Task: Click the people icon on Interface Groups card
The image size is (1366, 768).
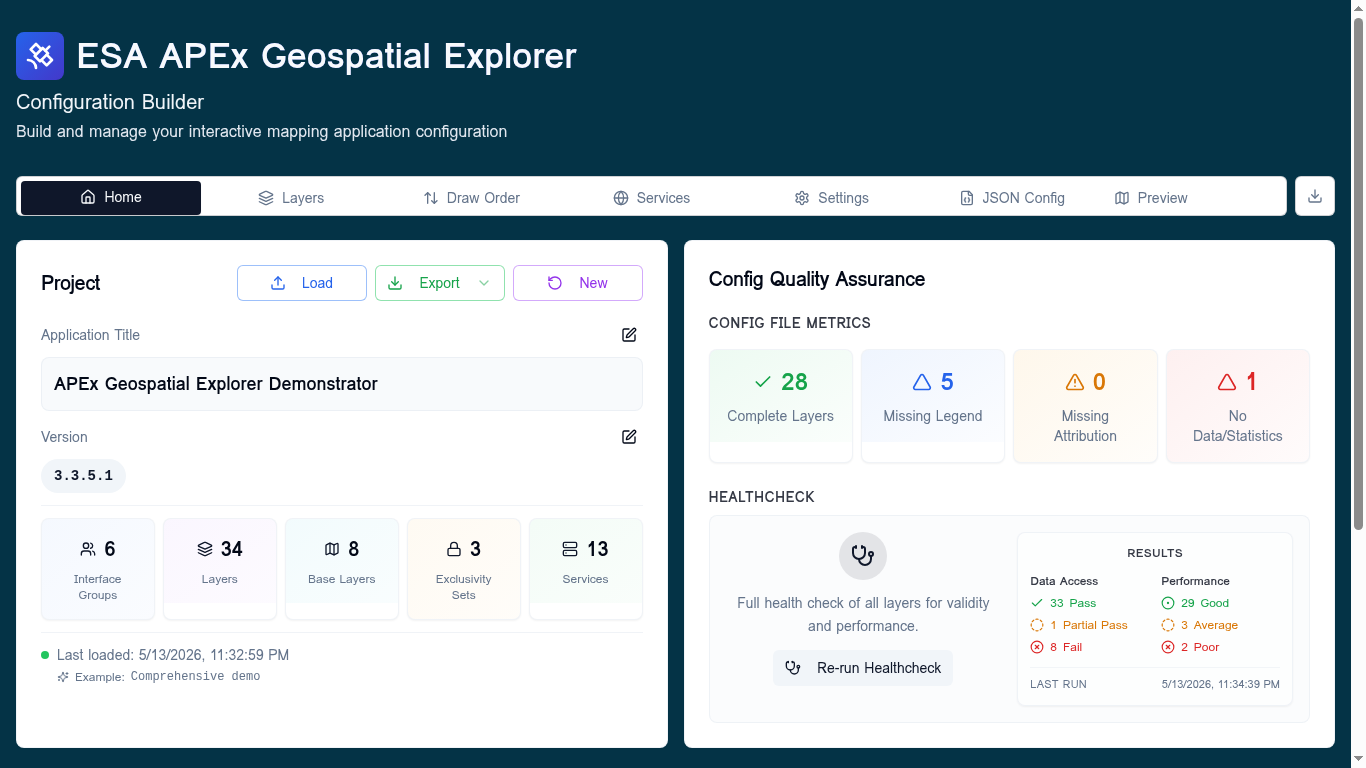Action: (x=88, y=549)
